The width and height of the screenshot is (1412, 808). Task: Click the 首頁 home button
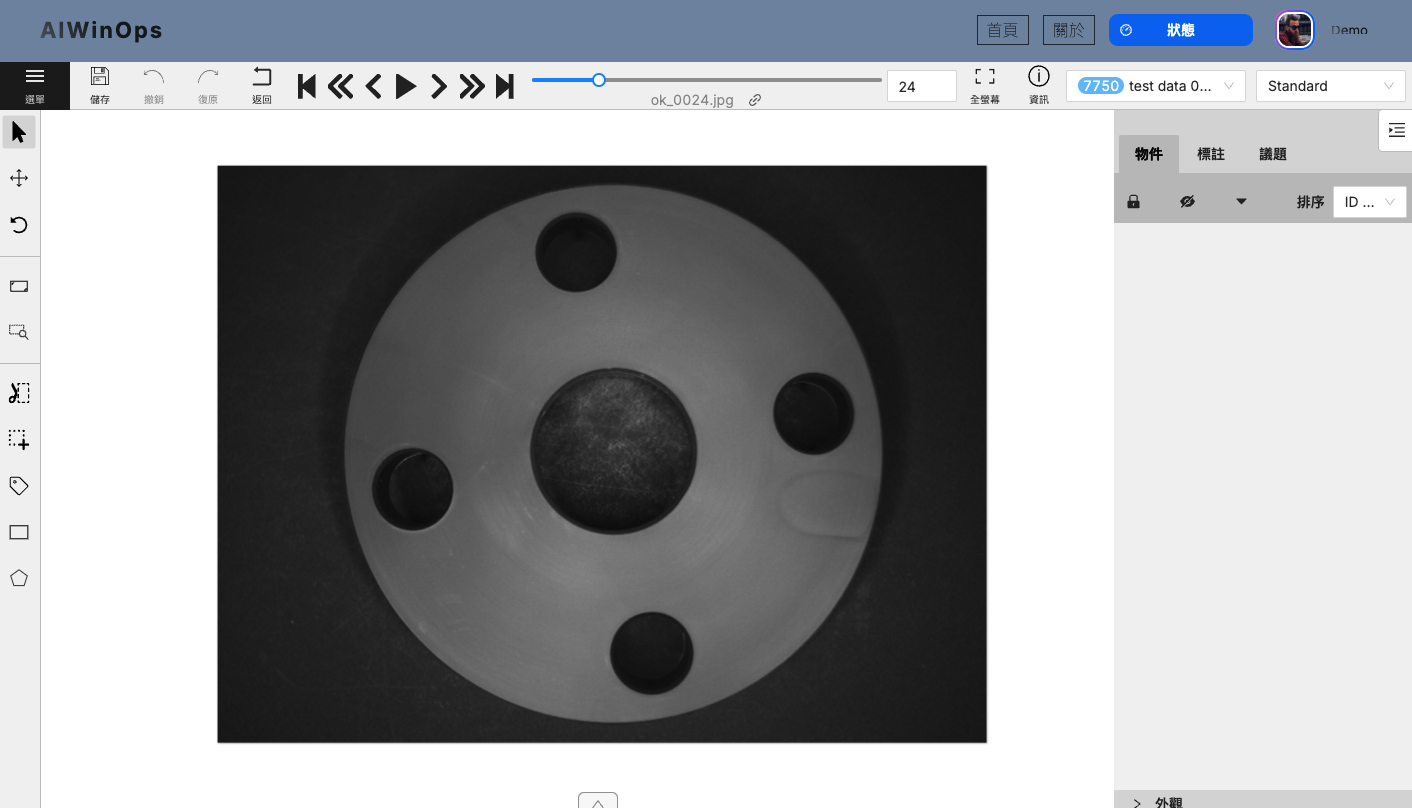point(1003,30)
